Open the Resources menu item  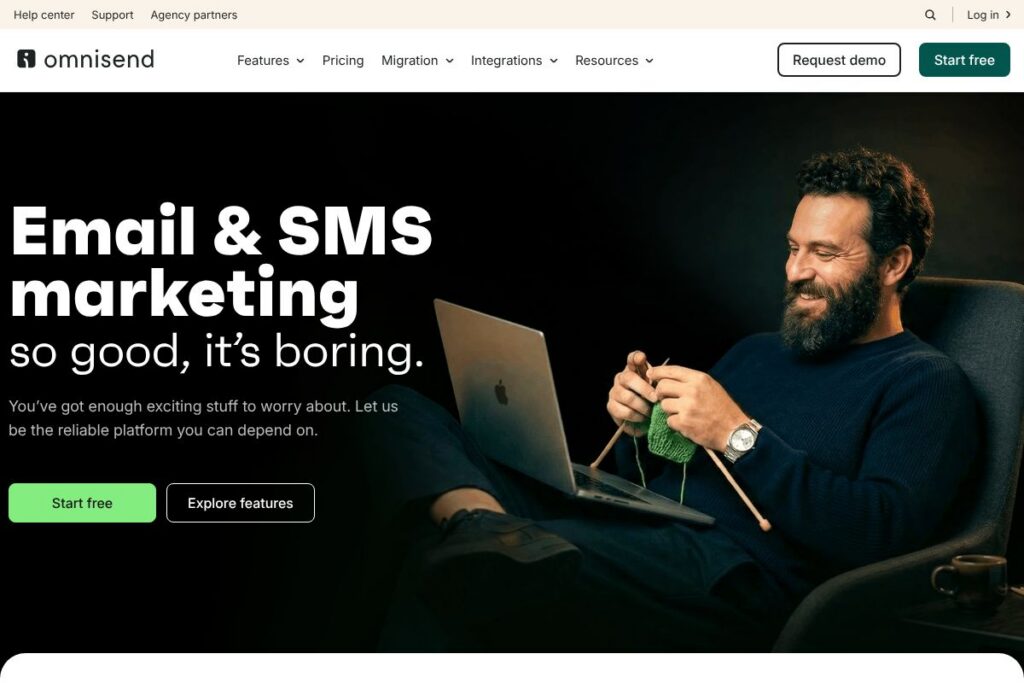pos(607,60)
